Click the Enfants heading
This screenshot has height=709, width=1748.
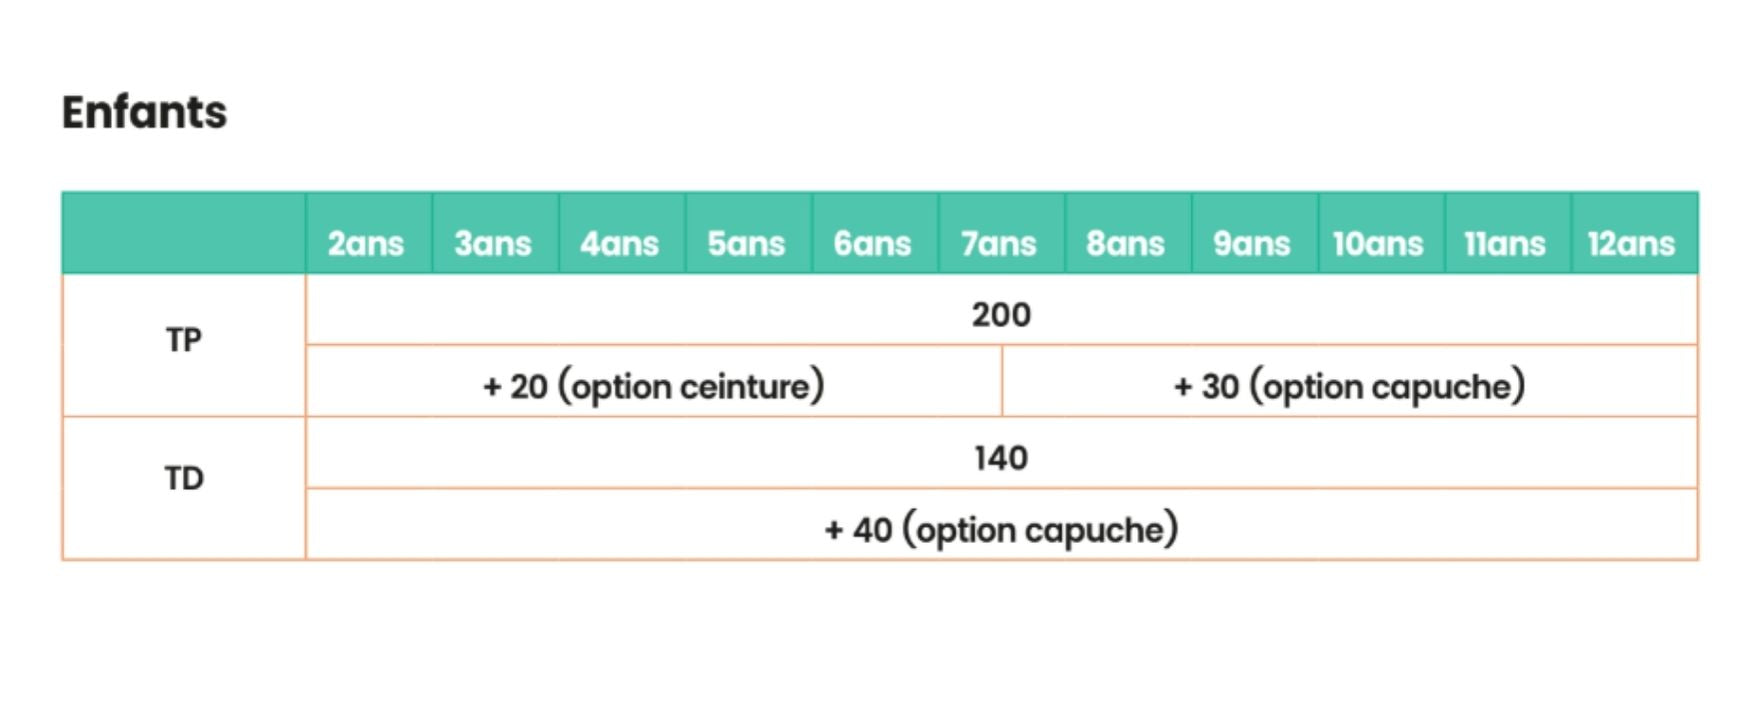click(x=144, y=112)
